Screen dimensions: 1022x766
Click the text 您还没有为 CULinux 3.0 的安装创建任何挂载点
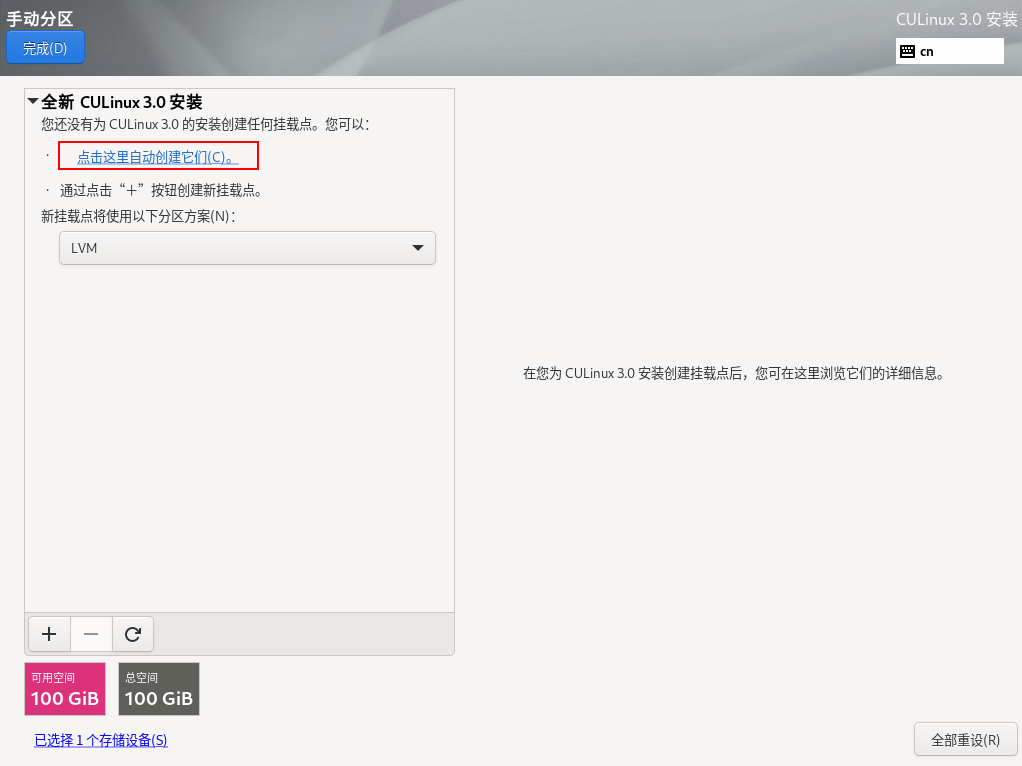click(x=205, y=125)
